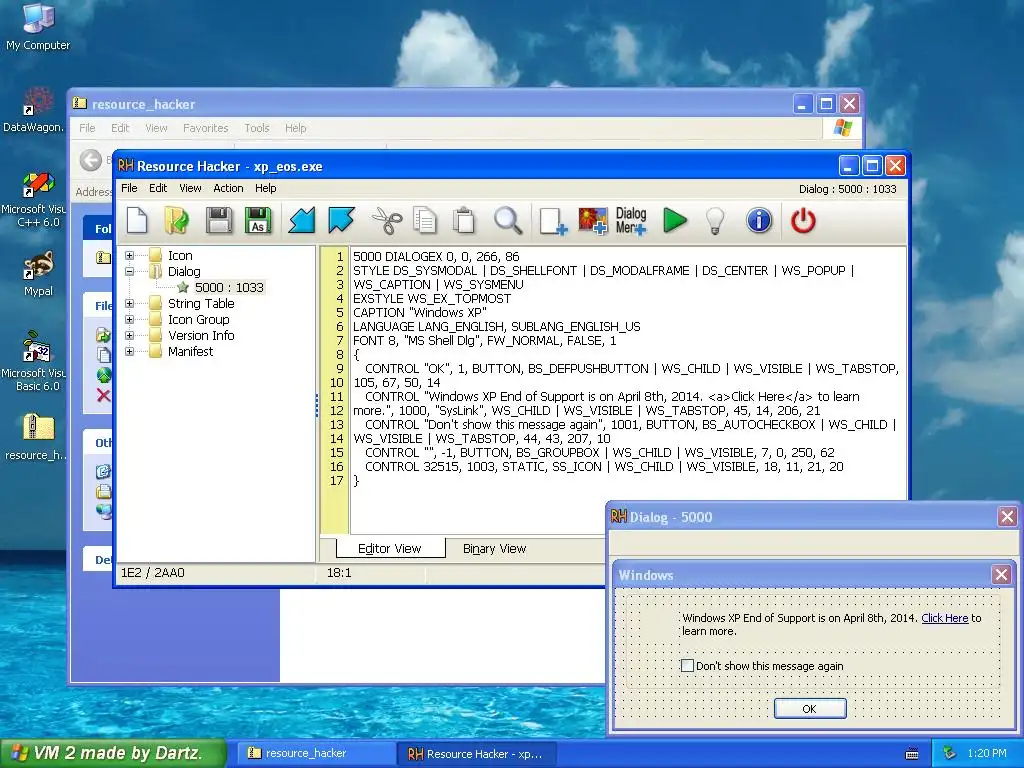Switch to resource_hacker taskbar button
The height and width of the screenshot is (768, 1024).
[x=315, y=753]
